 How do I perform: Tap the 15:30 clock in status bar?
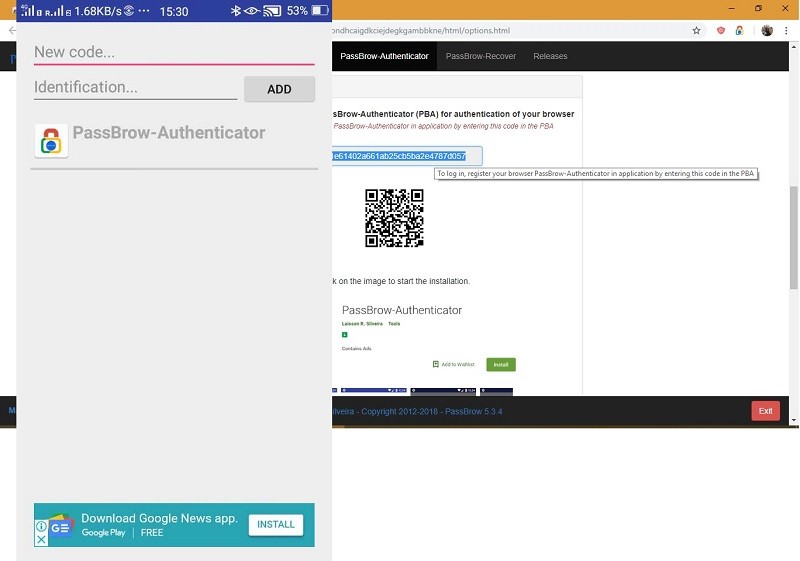(174, 11)
